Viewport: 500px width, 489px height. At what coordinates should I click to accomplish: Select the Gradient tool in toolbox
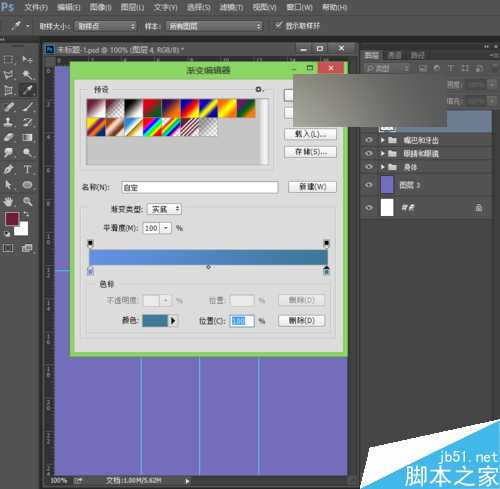pos(27,137)
